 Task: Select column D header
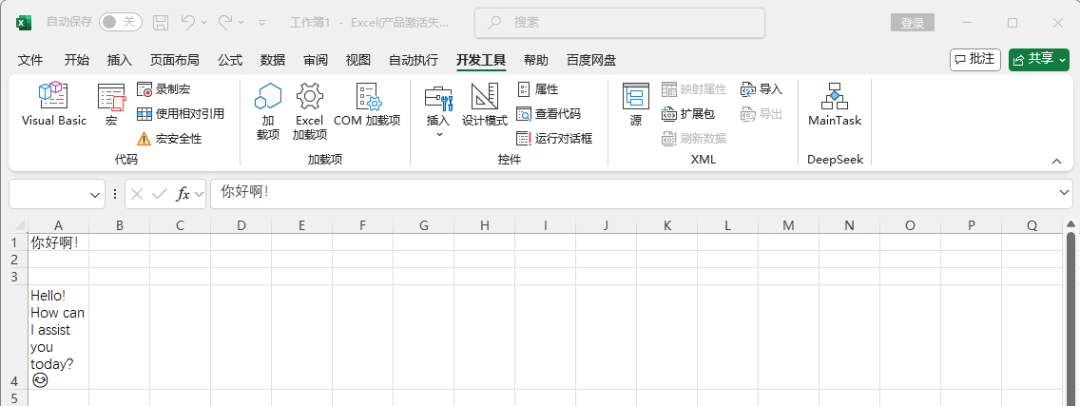(x=241, y=225)
